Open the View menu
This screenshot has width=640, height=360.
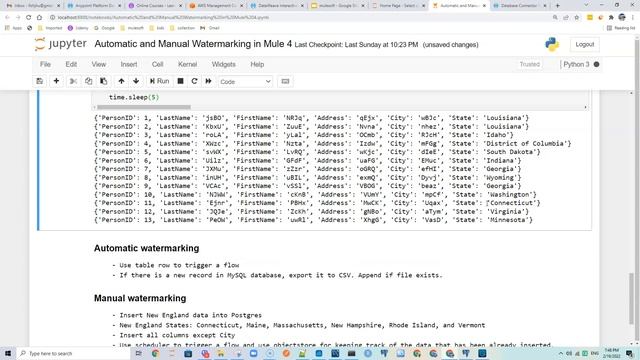(98, 64)
